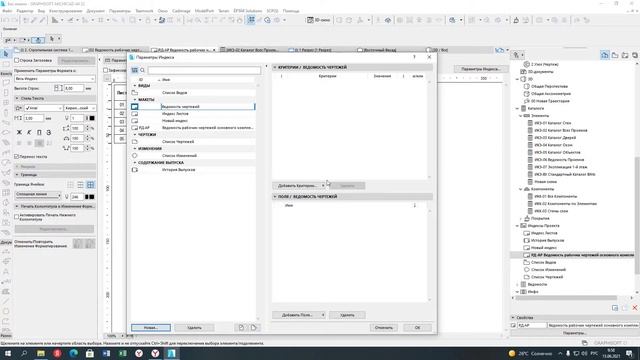Select 'Список Видов' in the index list
The image size is (640, 360).
tap(193, 93)
